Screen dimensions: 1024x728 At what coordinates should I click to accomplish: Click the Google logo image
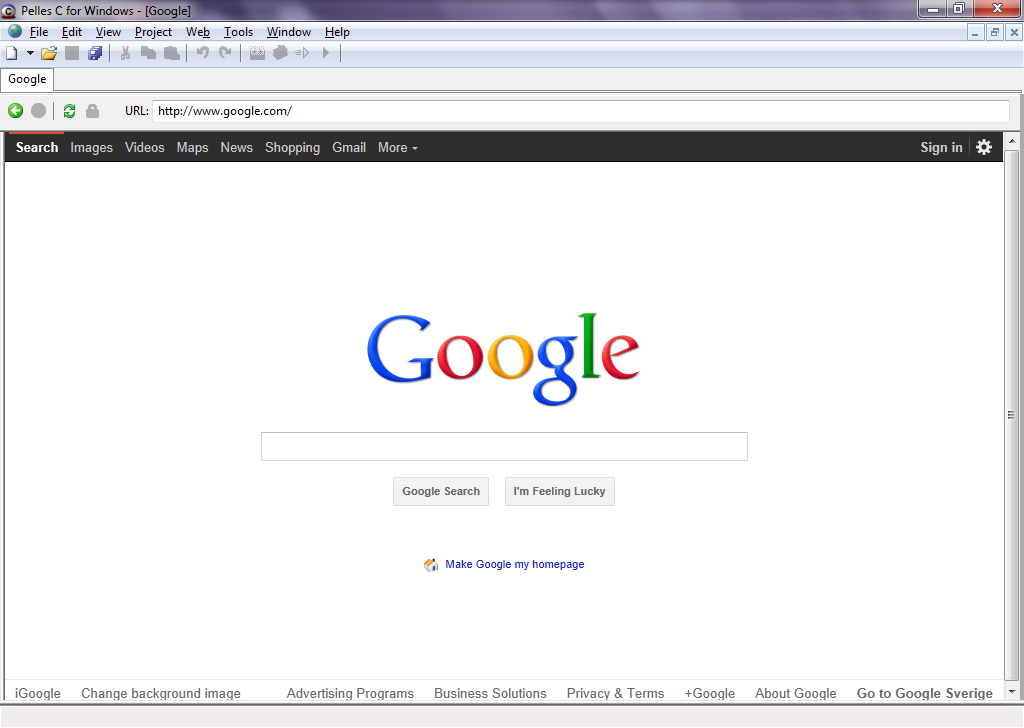(x=503, y=360)
